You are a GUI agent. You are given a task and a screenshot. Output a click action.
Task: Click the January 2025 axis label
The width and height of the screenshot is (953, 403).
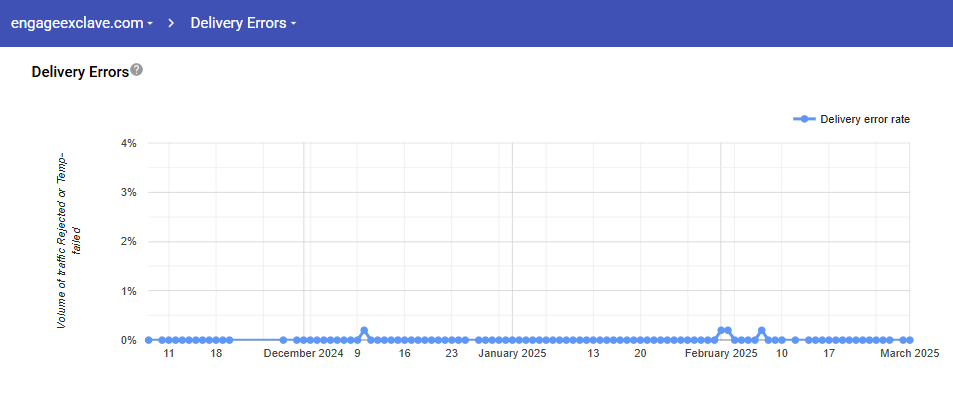[x=512, y=353]
